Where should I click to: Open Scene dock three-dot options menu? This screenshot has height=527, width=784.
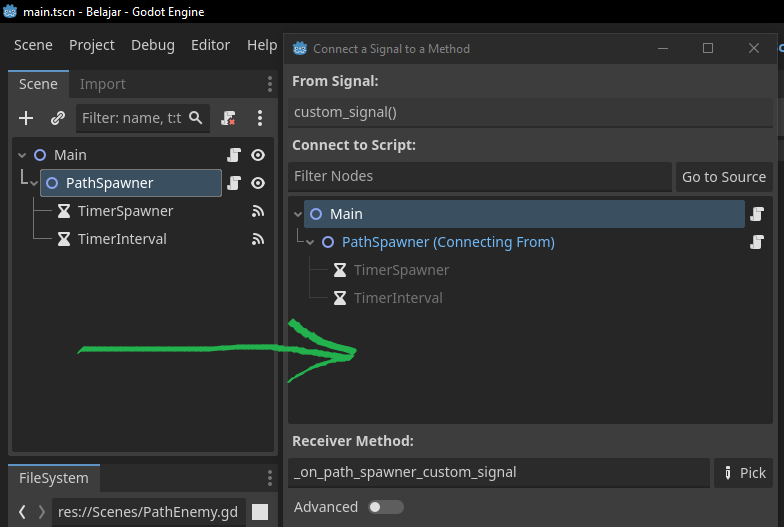[270, 84]
